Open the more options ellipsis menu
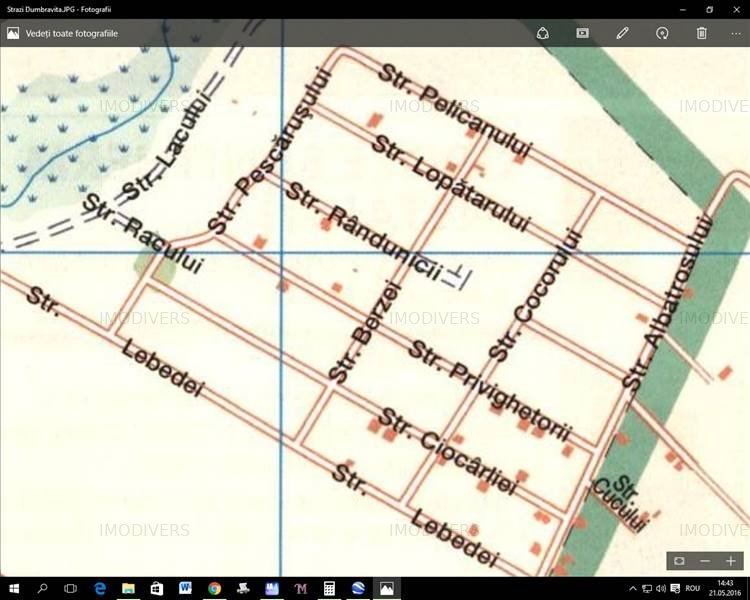 736,33
